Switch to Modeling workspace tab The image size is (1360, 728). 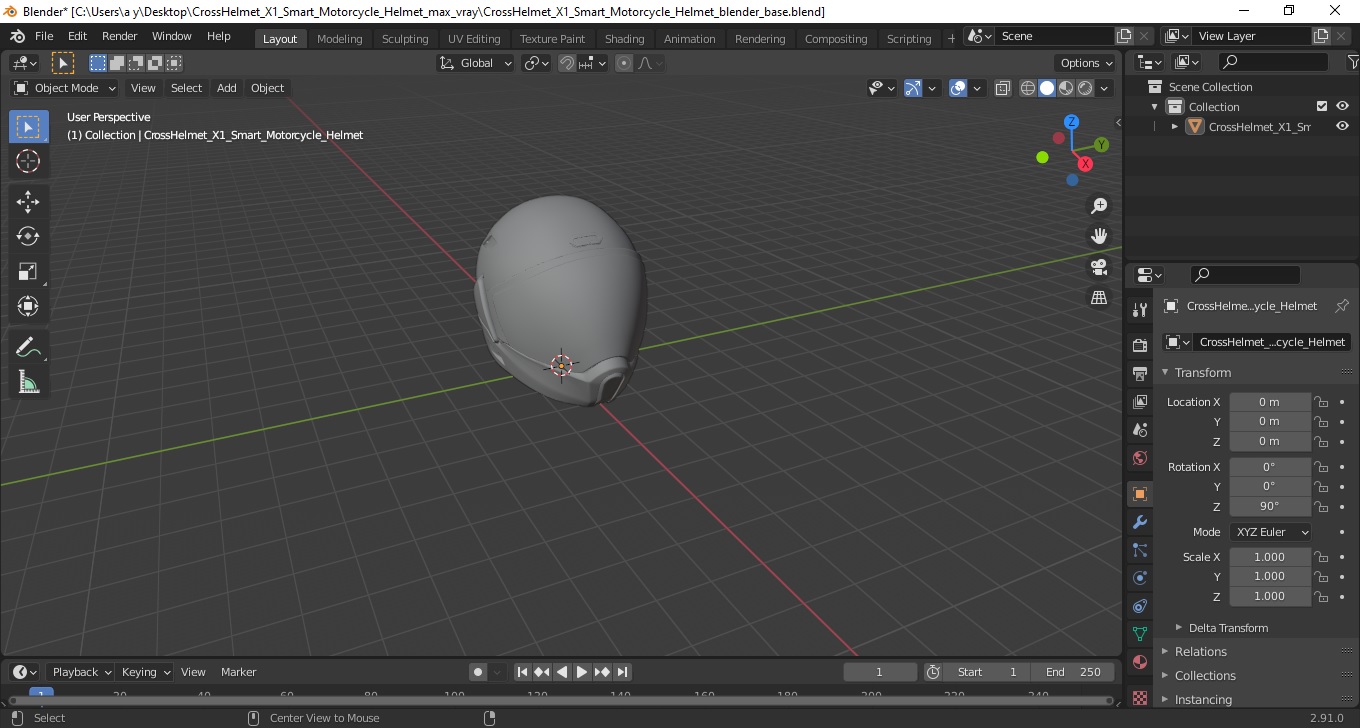coord(340,39)
